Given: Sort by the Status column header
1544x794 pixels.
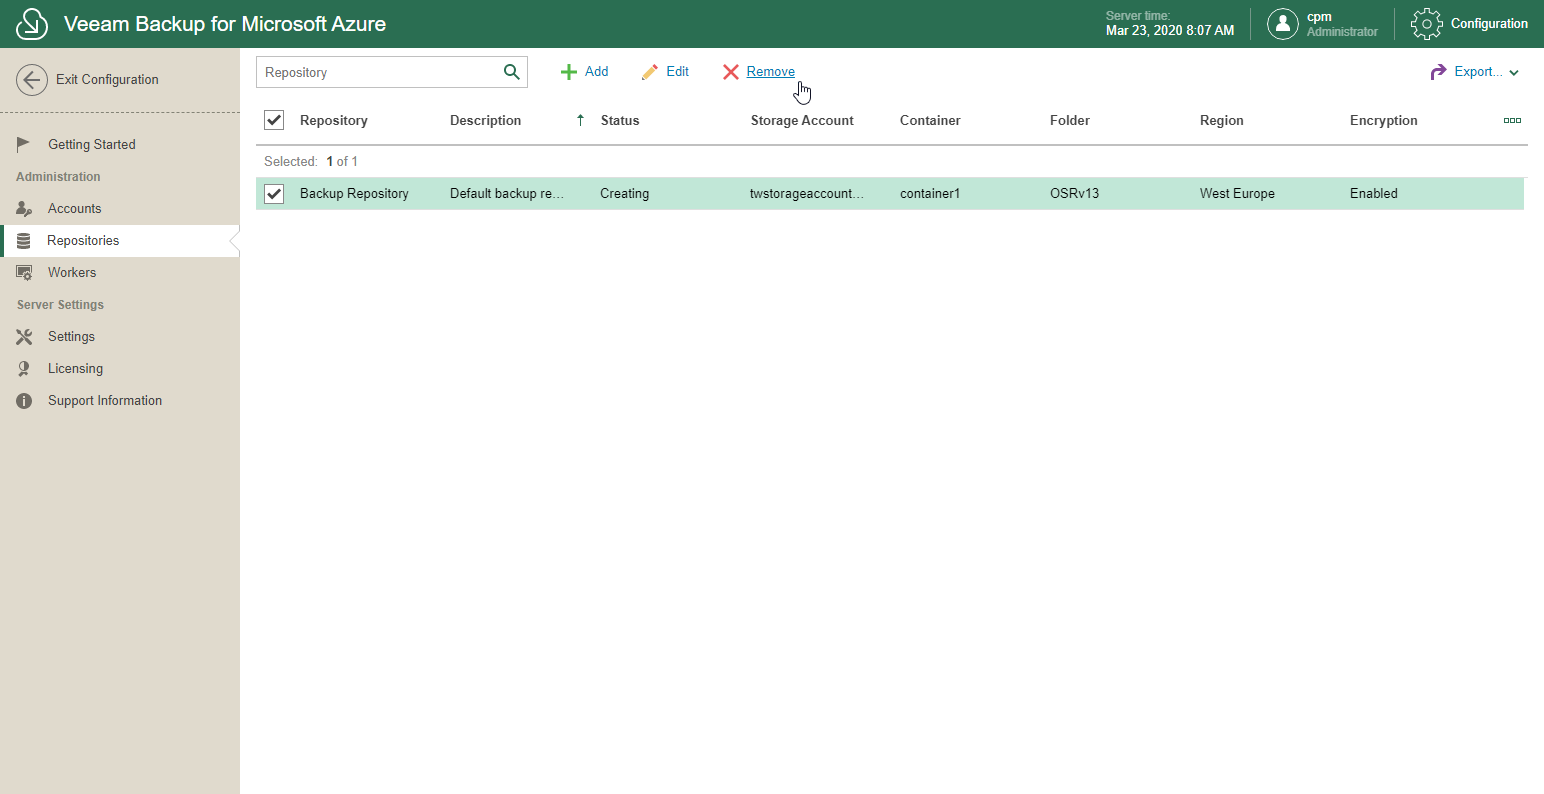Looking at the screenshot, I should [x=620, y=120].
